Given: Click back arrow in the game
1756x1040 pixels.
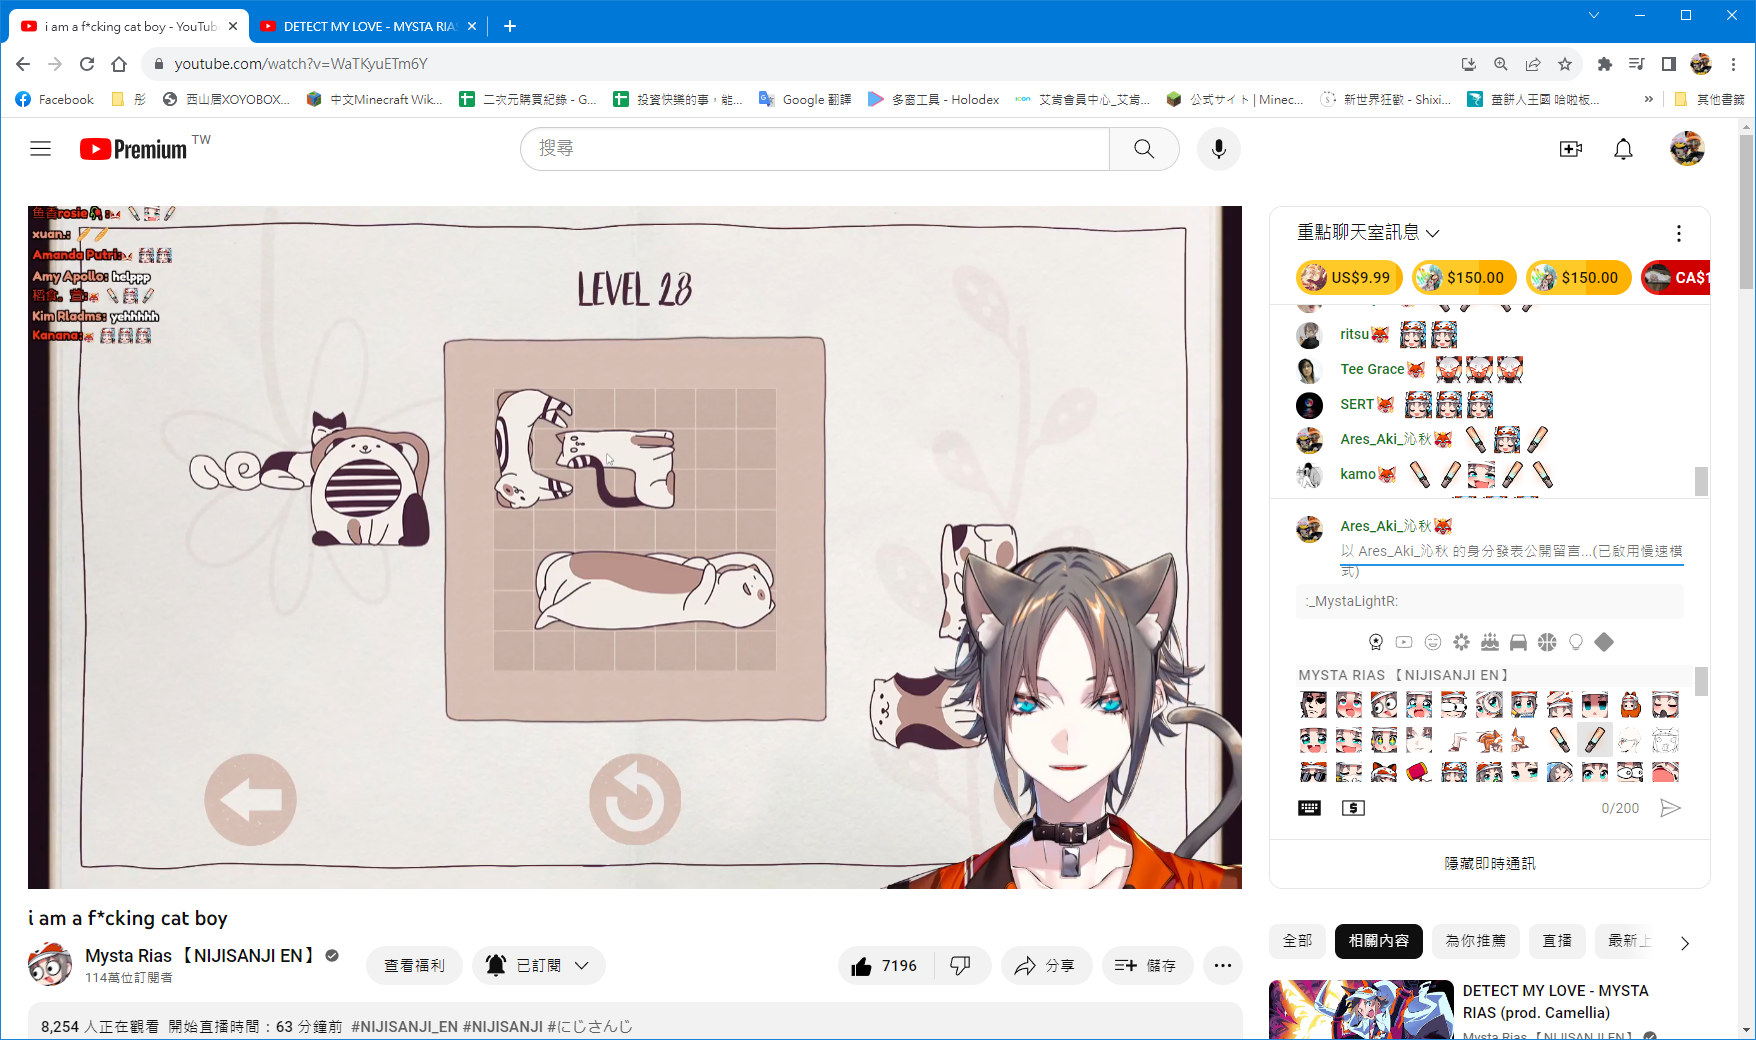Looking at the screenshot, I should 250,800.
